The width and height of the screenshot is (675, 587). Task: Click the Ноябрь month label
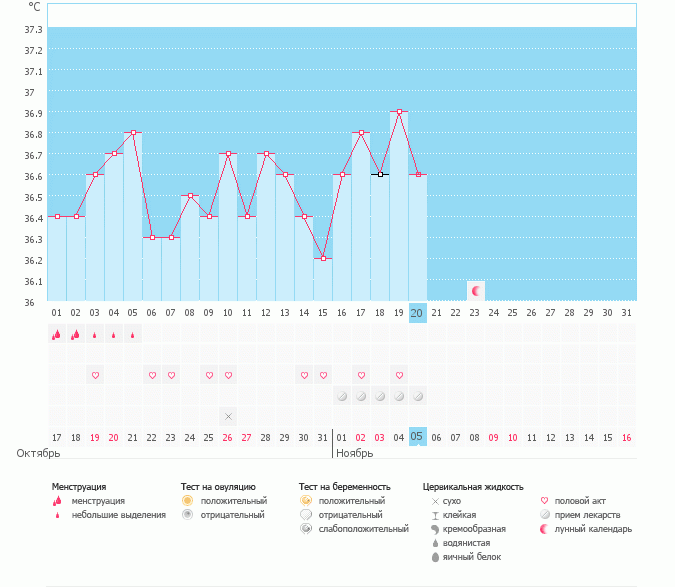pos(354,453)
